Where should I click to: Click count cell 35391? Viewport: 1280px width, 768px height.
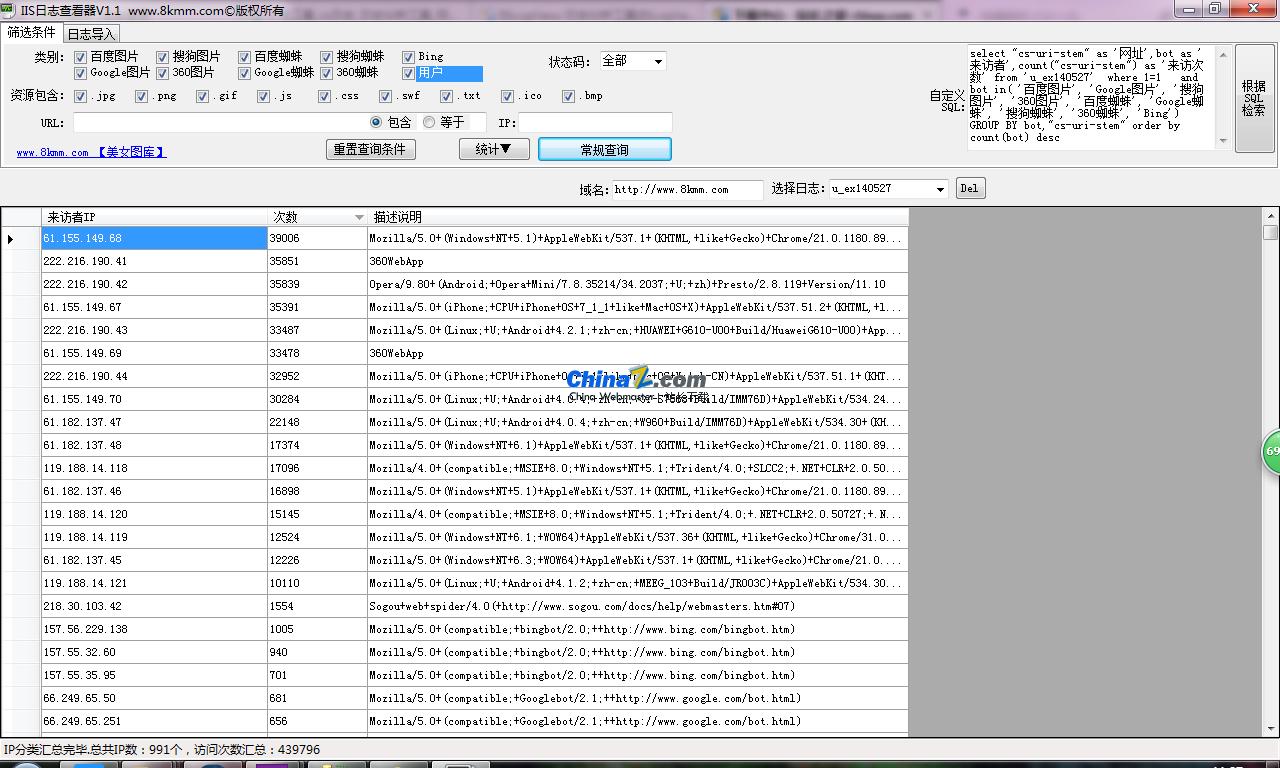click(x=317, y=307)
